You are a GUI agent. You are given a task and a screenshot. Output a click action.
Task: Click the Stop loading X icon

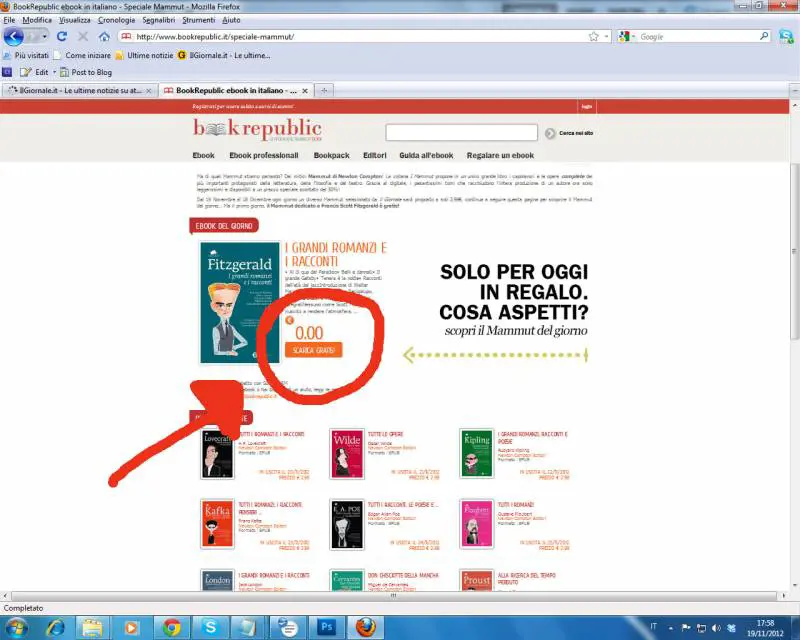(83, 37)
